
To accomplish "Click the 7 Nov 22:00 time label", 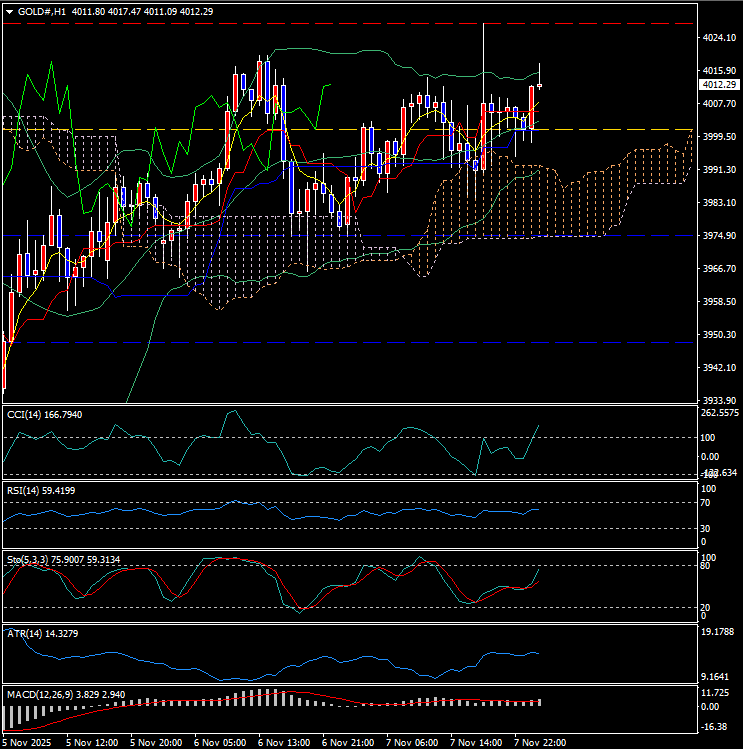I will pos(541,742).
